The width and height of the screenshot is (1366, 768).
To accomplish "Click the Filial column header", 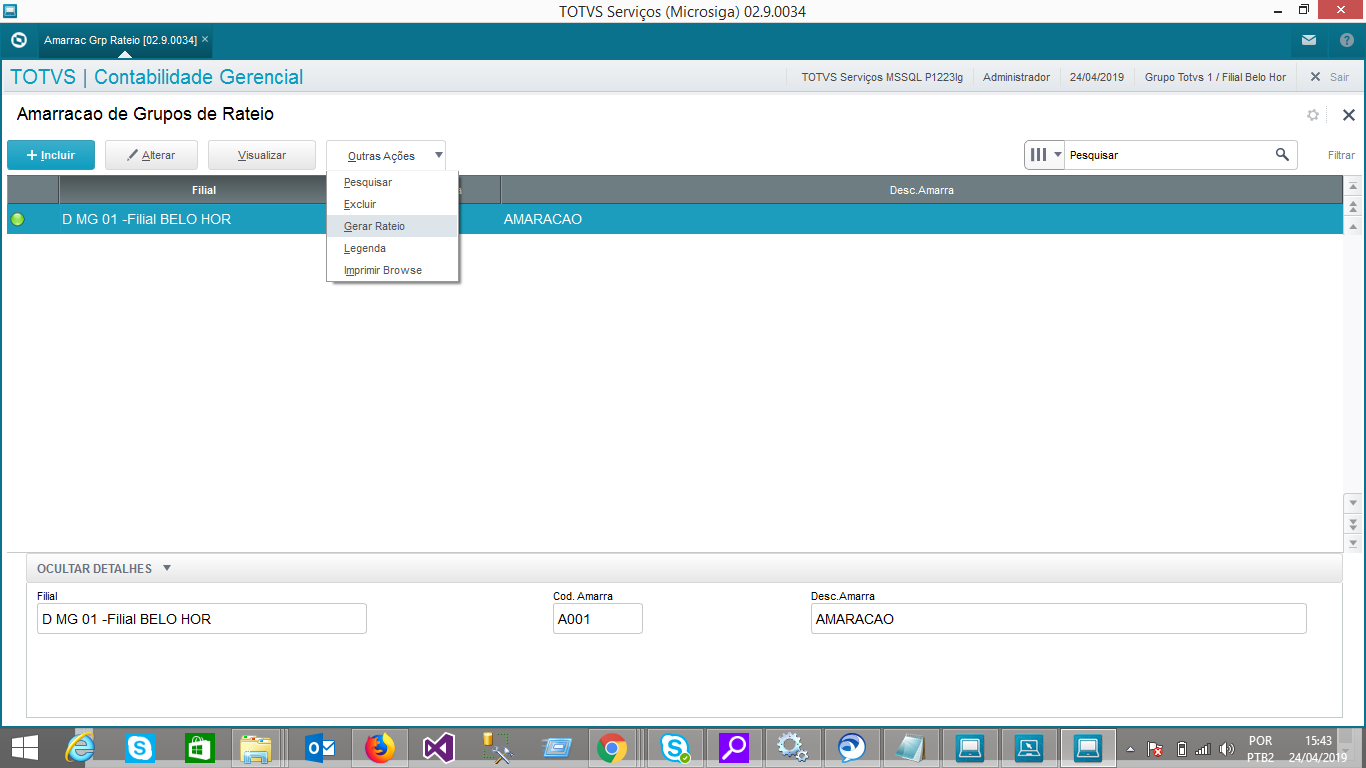I will (204, 190).
